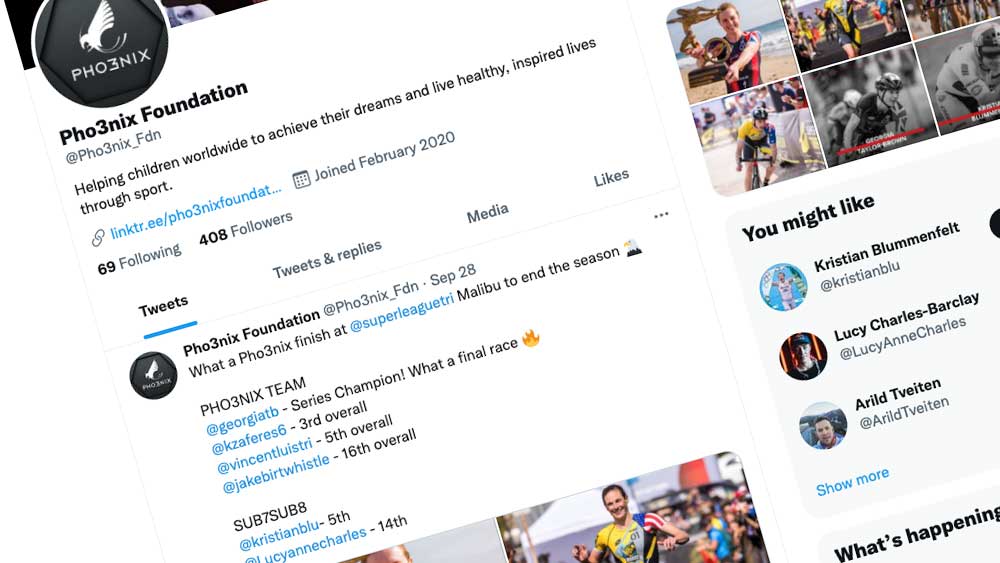This screenshot has height=563, width=1000.
Task: Click the link chain icon beside linktr.ee
Action: point(98,238)
